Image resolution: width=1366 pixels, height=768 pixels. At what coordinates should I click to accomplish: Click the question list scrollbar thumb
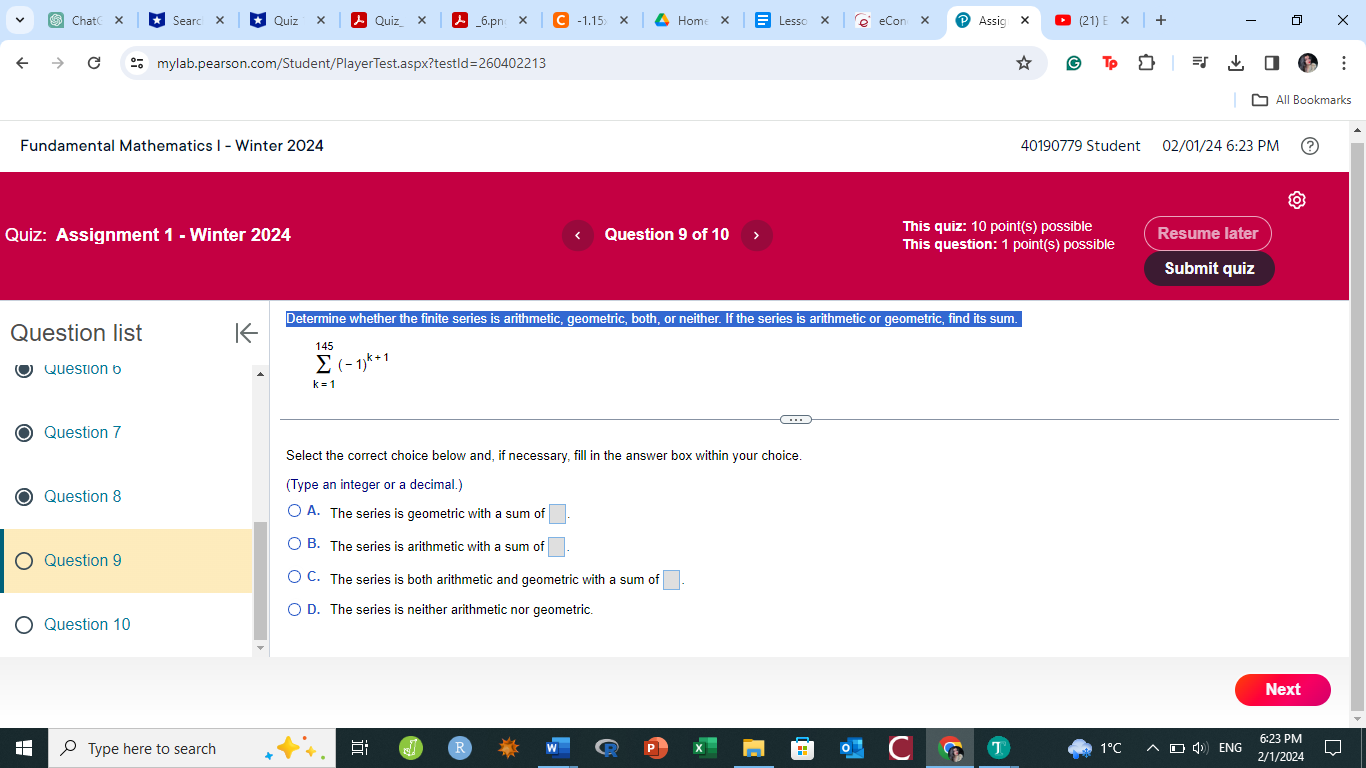(x=261, y=581)
